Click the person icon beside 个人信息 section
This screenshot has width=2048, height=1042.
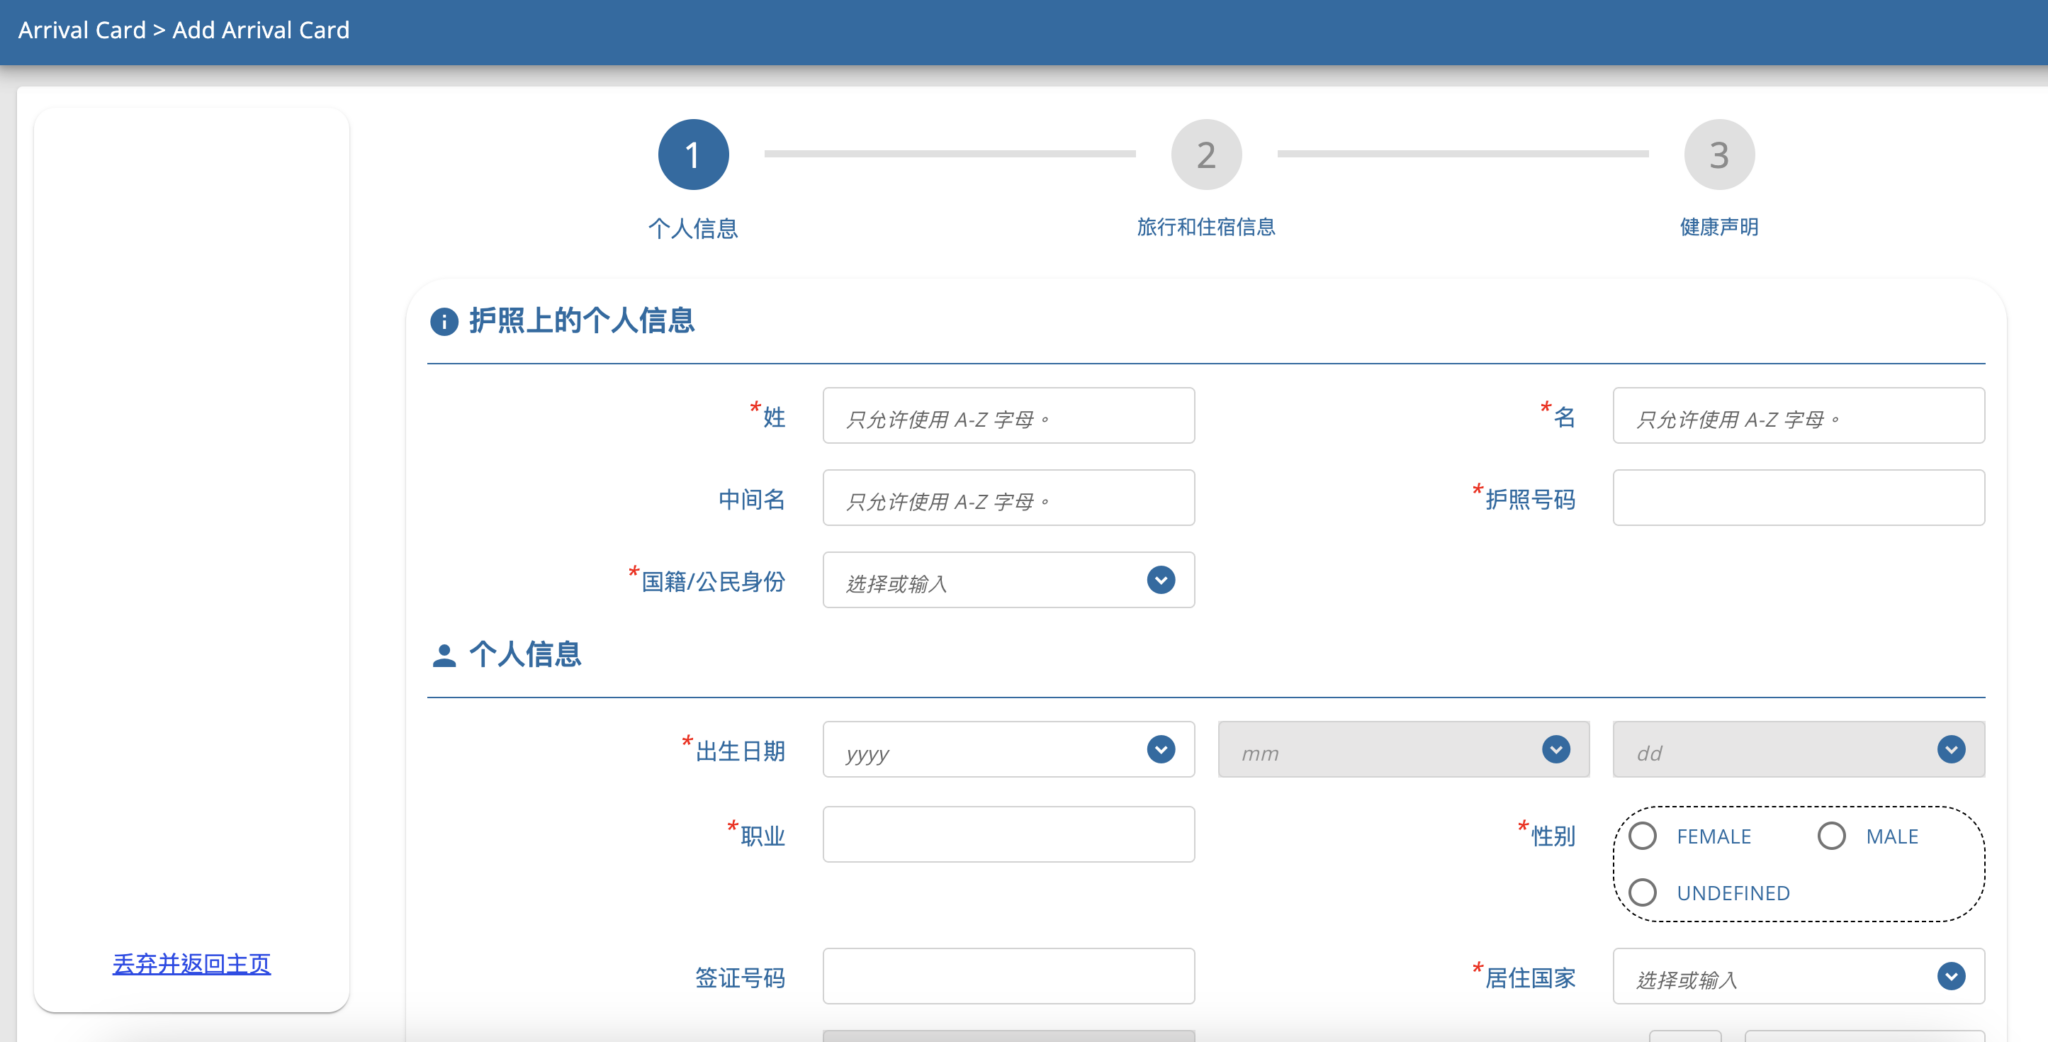(x=443, y=653)
